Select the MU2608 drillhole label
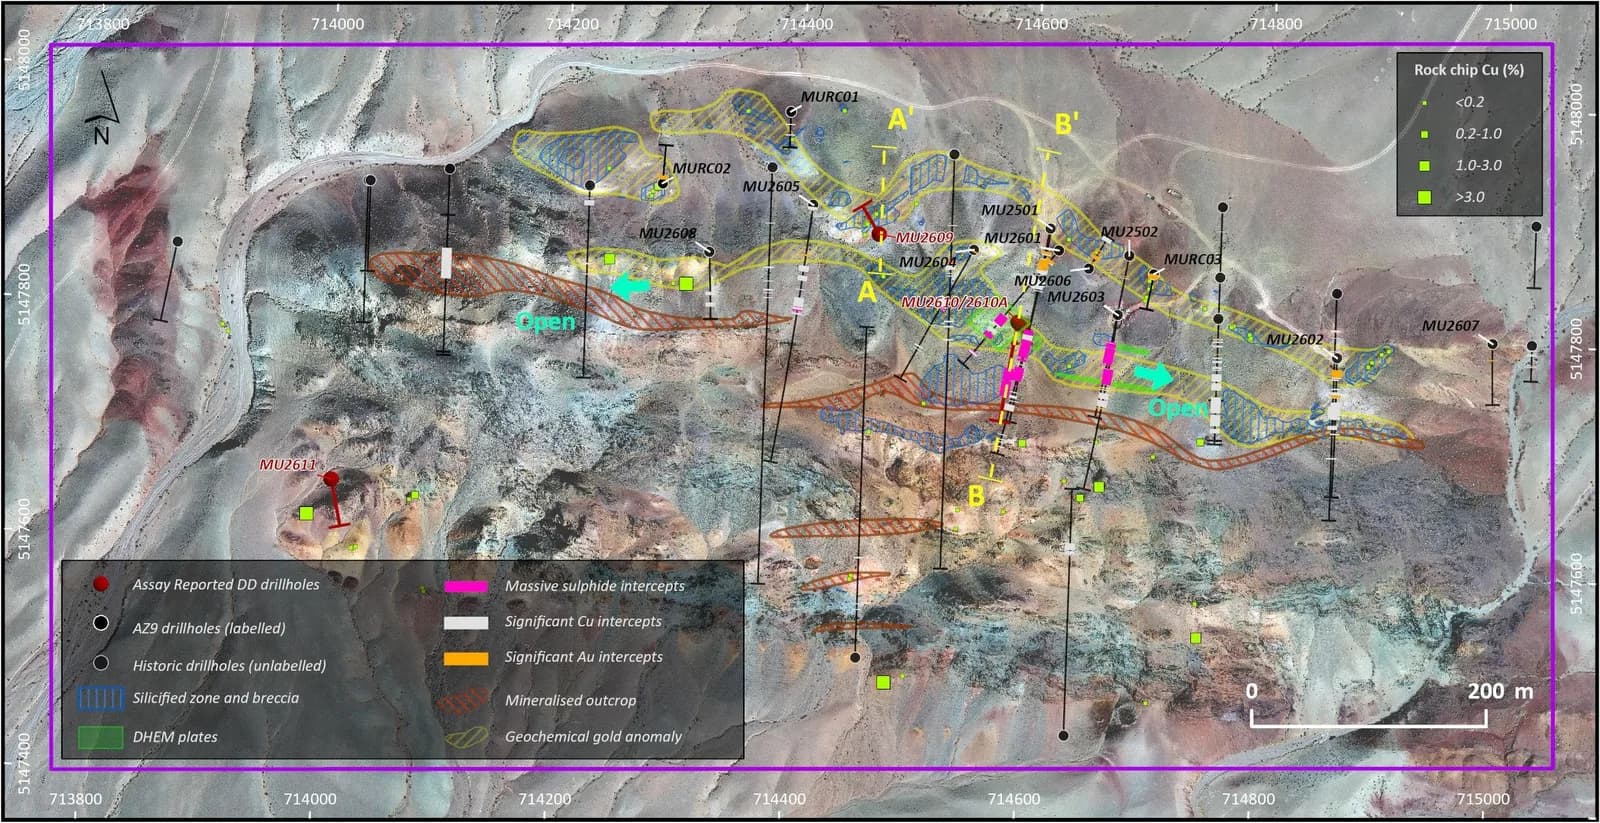 pos(667,233)
